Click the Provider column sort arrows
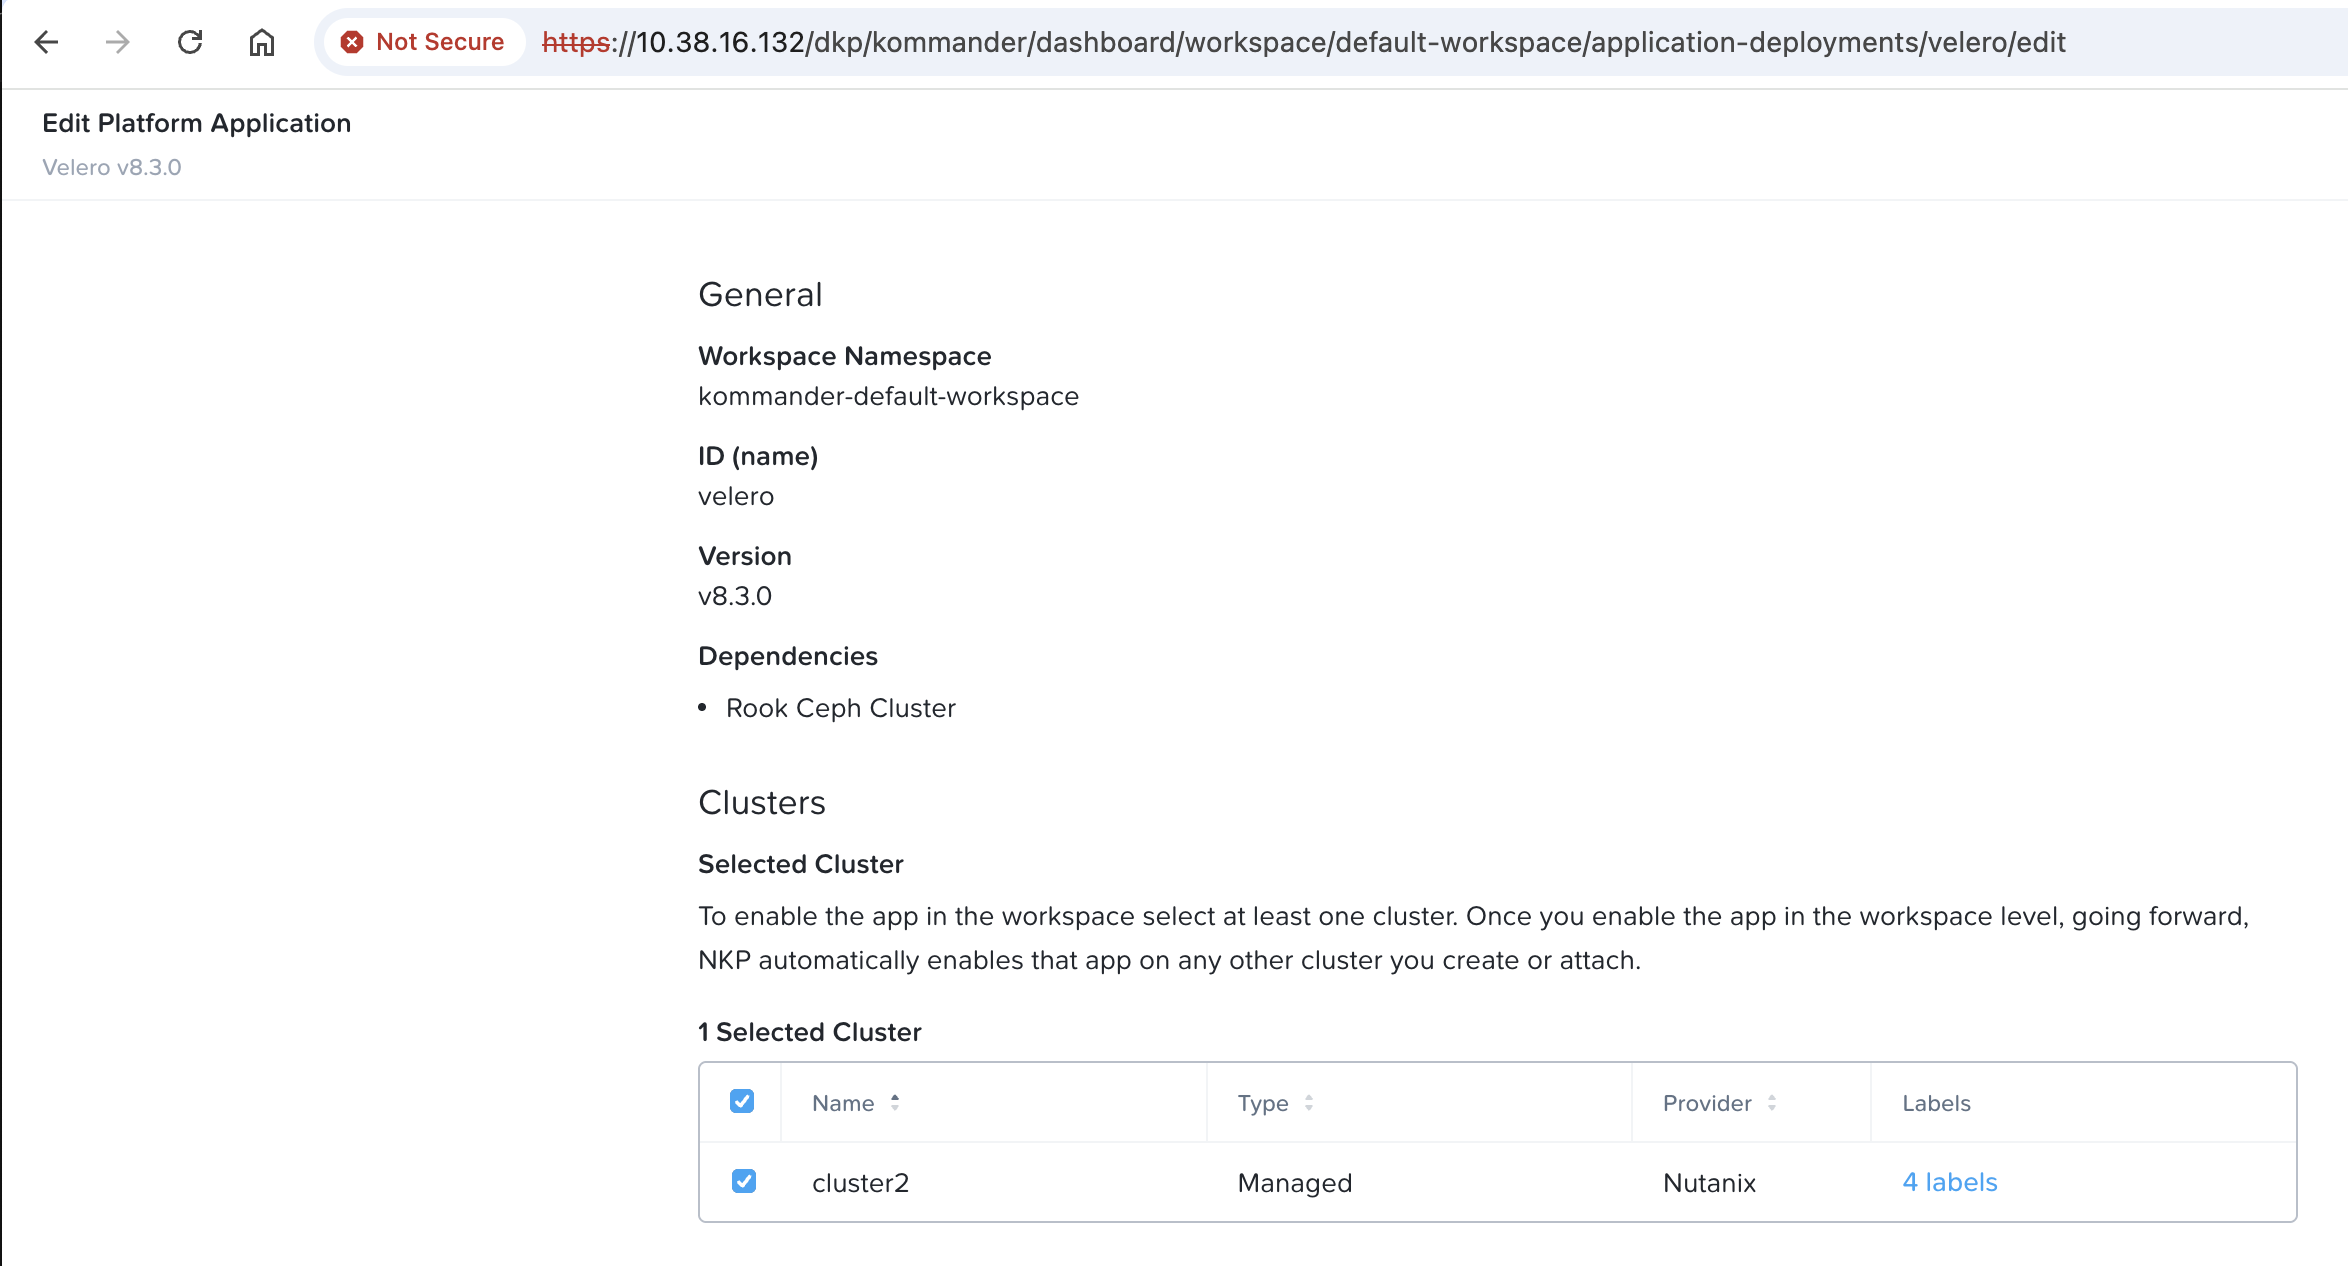2348x1266 pixels. click(1772, 1102)
